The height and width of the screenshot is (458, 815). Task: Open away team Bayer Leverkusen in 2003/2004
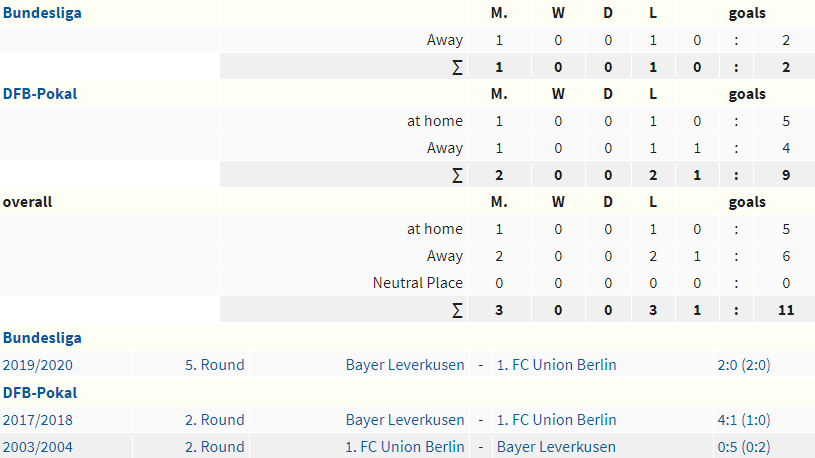pos(556,447)
